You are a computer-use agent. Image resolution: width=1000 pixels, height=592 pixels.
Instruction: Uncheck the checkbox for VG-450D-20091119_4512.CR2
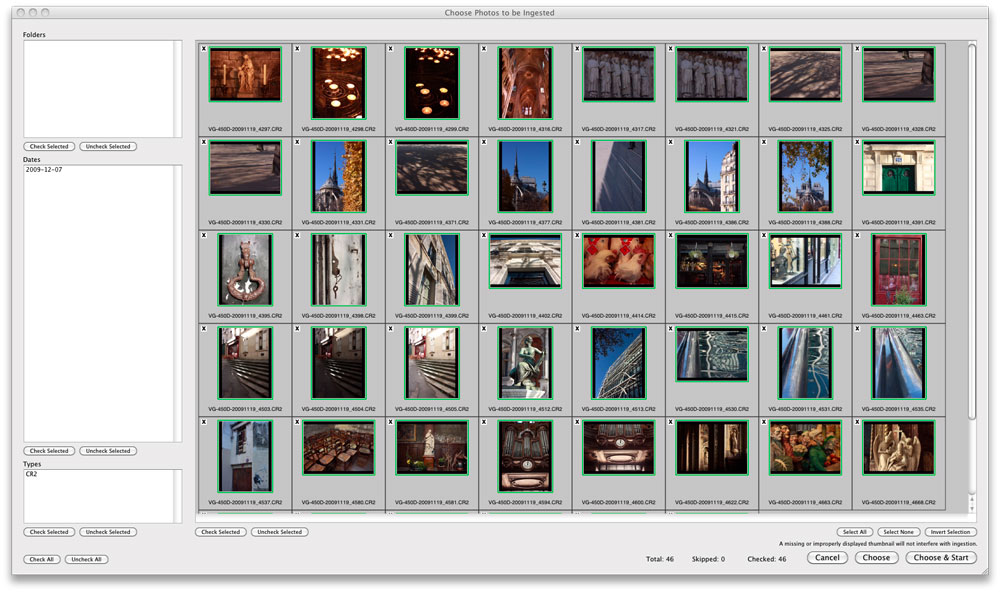pyautogui.click(x=484, y=329)
